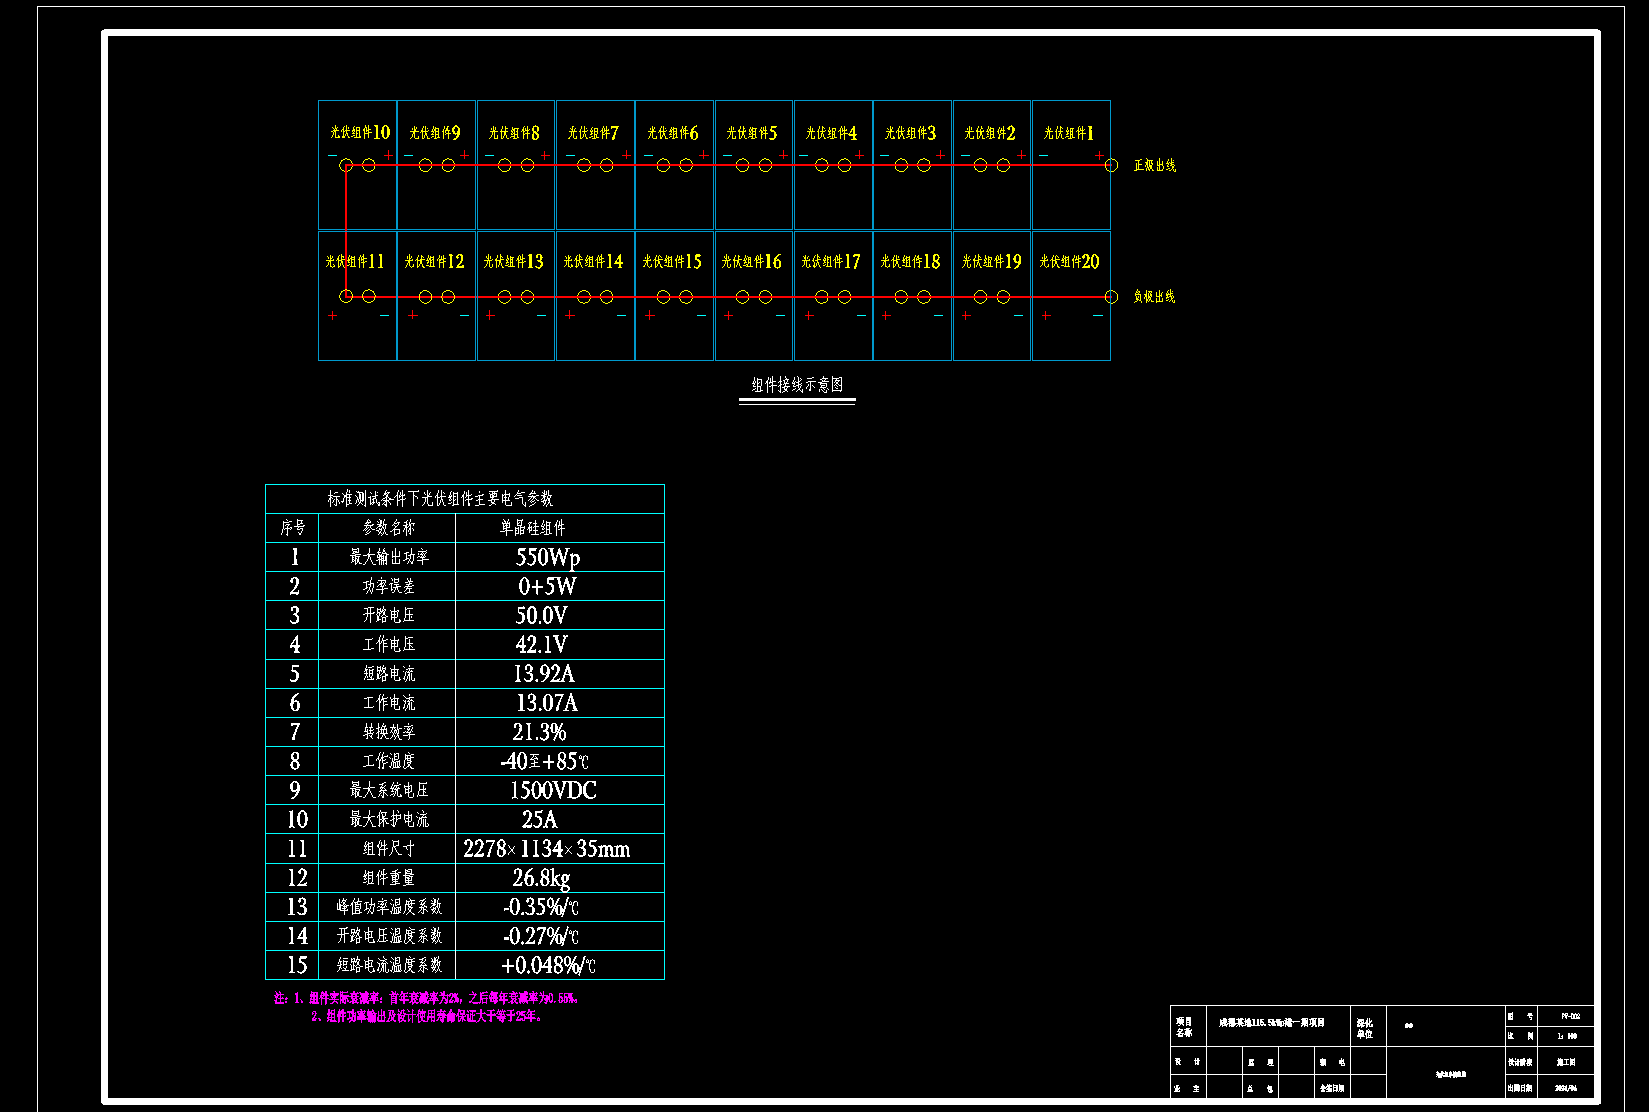
Task: Select the 工作温度 parameter name
Action: [388, 761]
